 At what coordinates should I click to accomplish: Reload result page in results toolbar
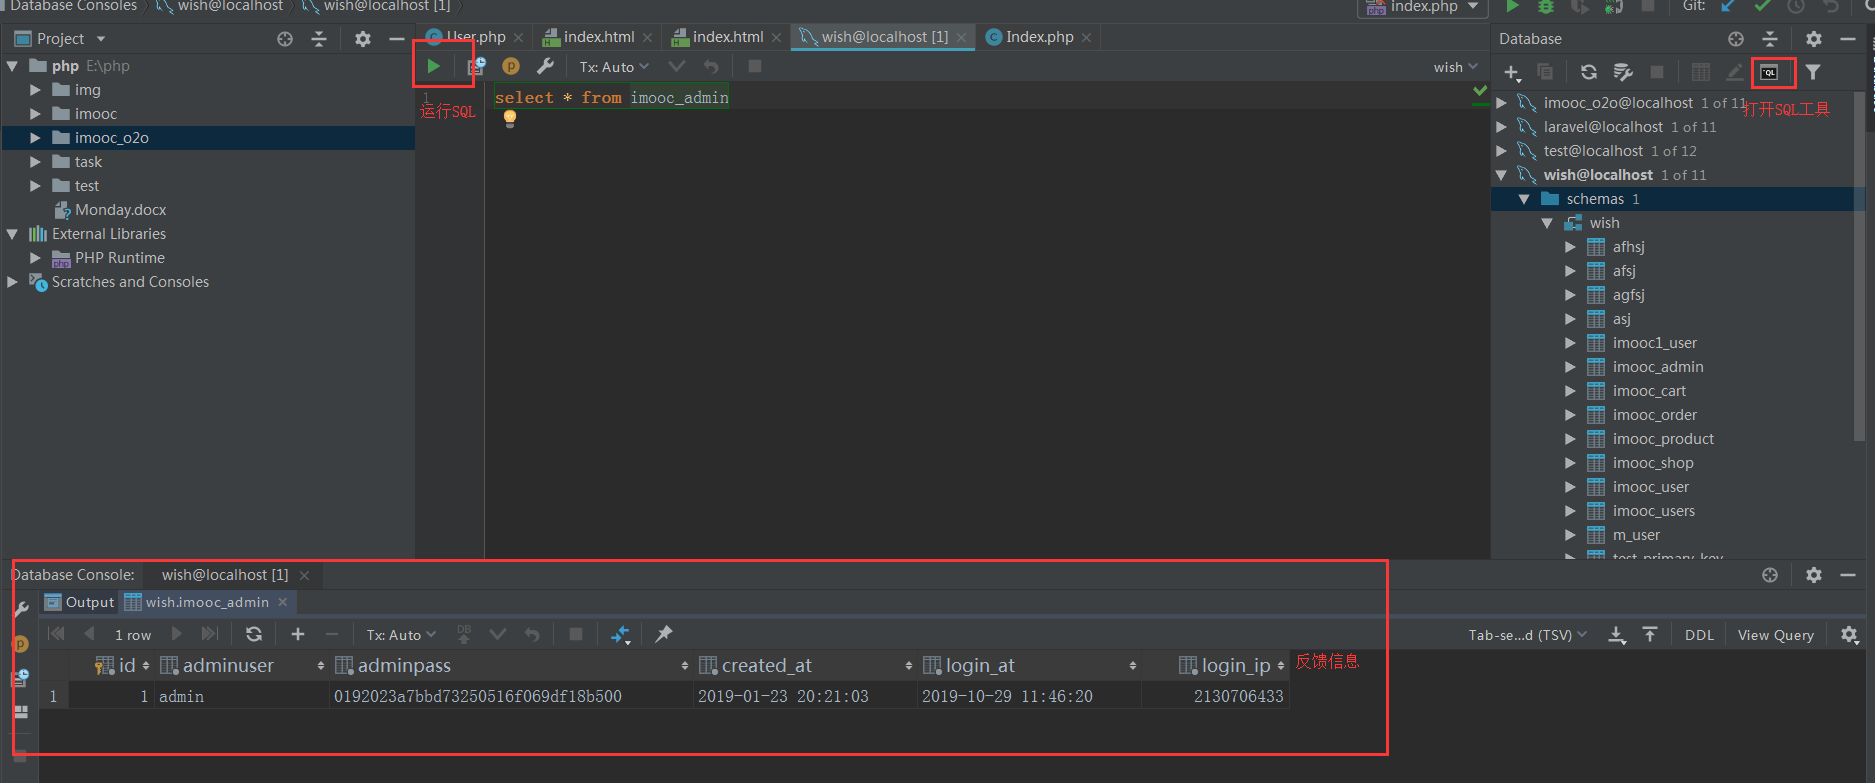254,634
